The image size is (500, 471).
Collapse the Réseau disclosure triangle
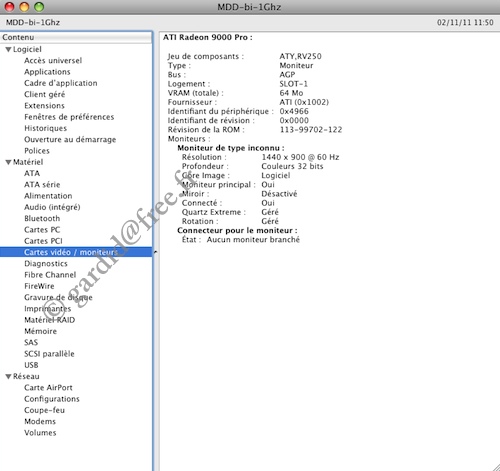pyautogui.click(x=9, y=377)
